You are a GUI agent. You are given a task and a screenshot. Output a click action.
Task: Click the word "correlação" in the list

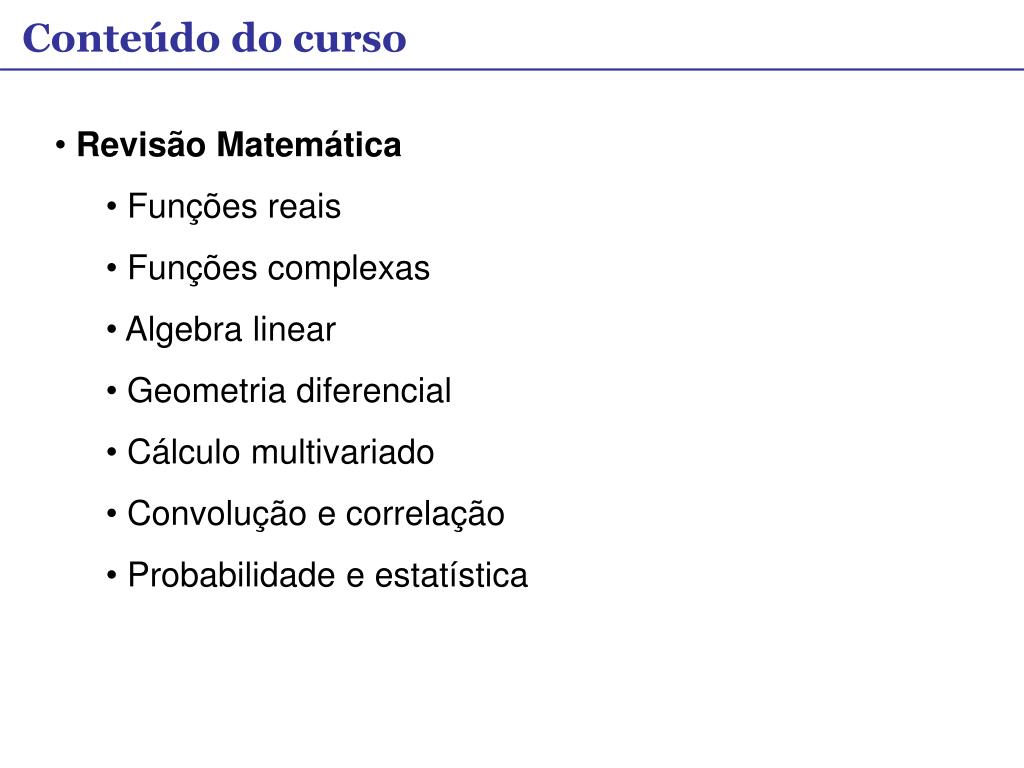pyautogui.click(x=425, y=515)
